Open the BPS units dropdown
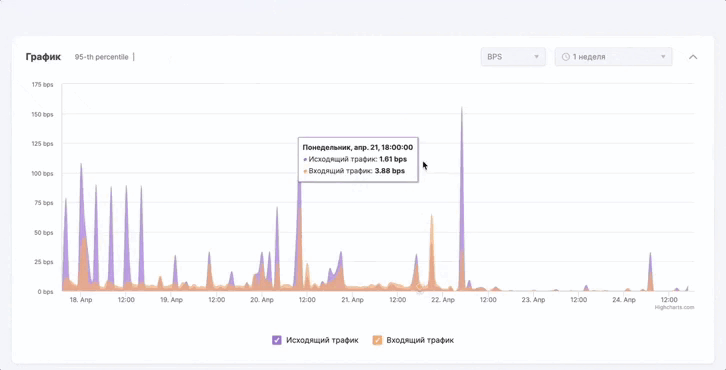726x370 pixels. (x=513, y=57)
